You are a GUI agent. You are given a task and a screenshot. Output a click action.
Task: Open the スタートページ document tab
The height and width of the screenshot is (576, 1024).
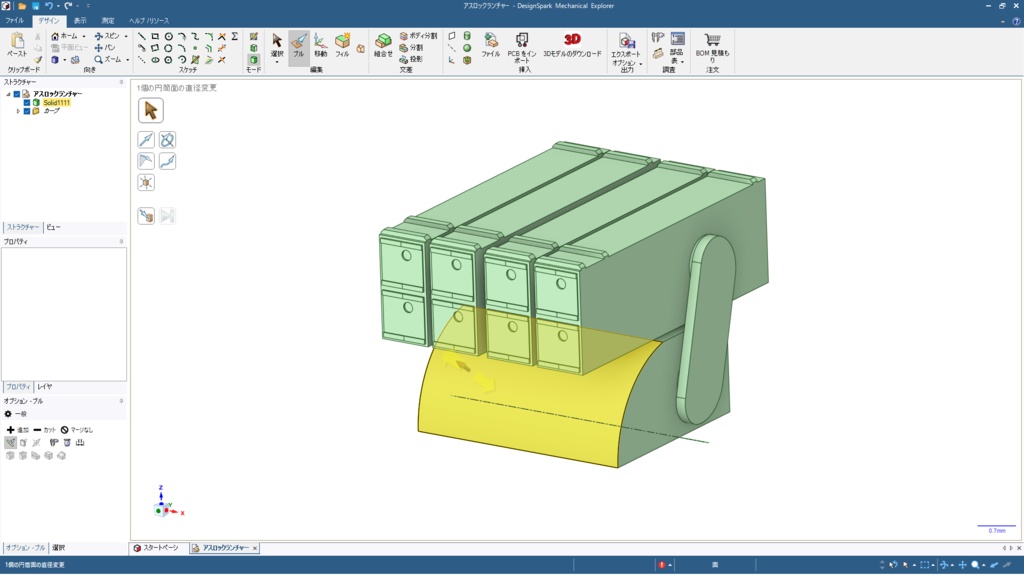pyautogui.click(x=157, y=548)
